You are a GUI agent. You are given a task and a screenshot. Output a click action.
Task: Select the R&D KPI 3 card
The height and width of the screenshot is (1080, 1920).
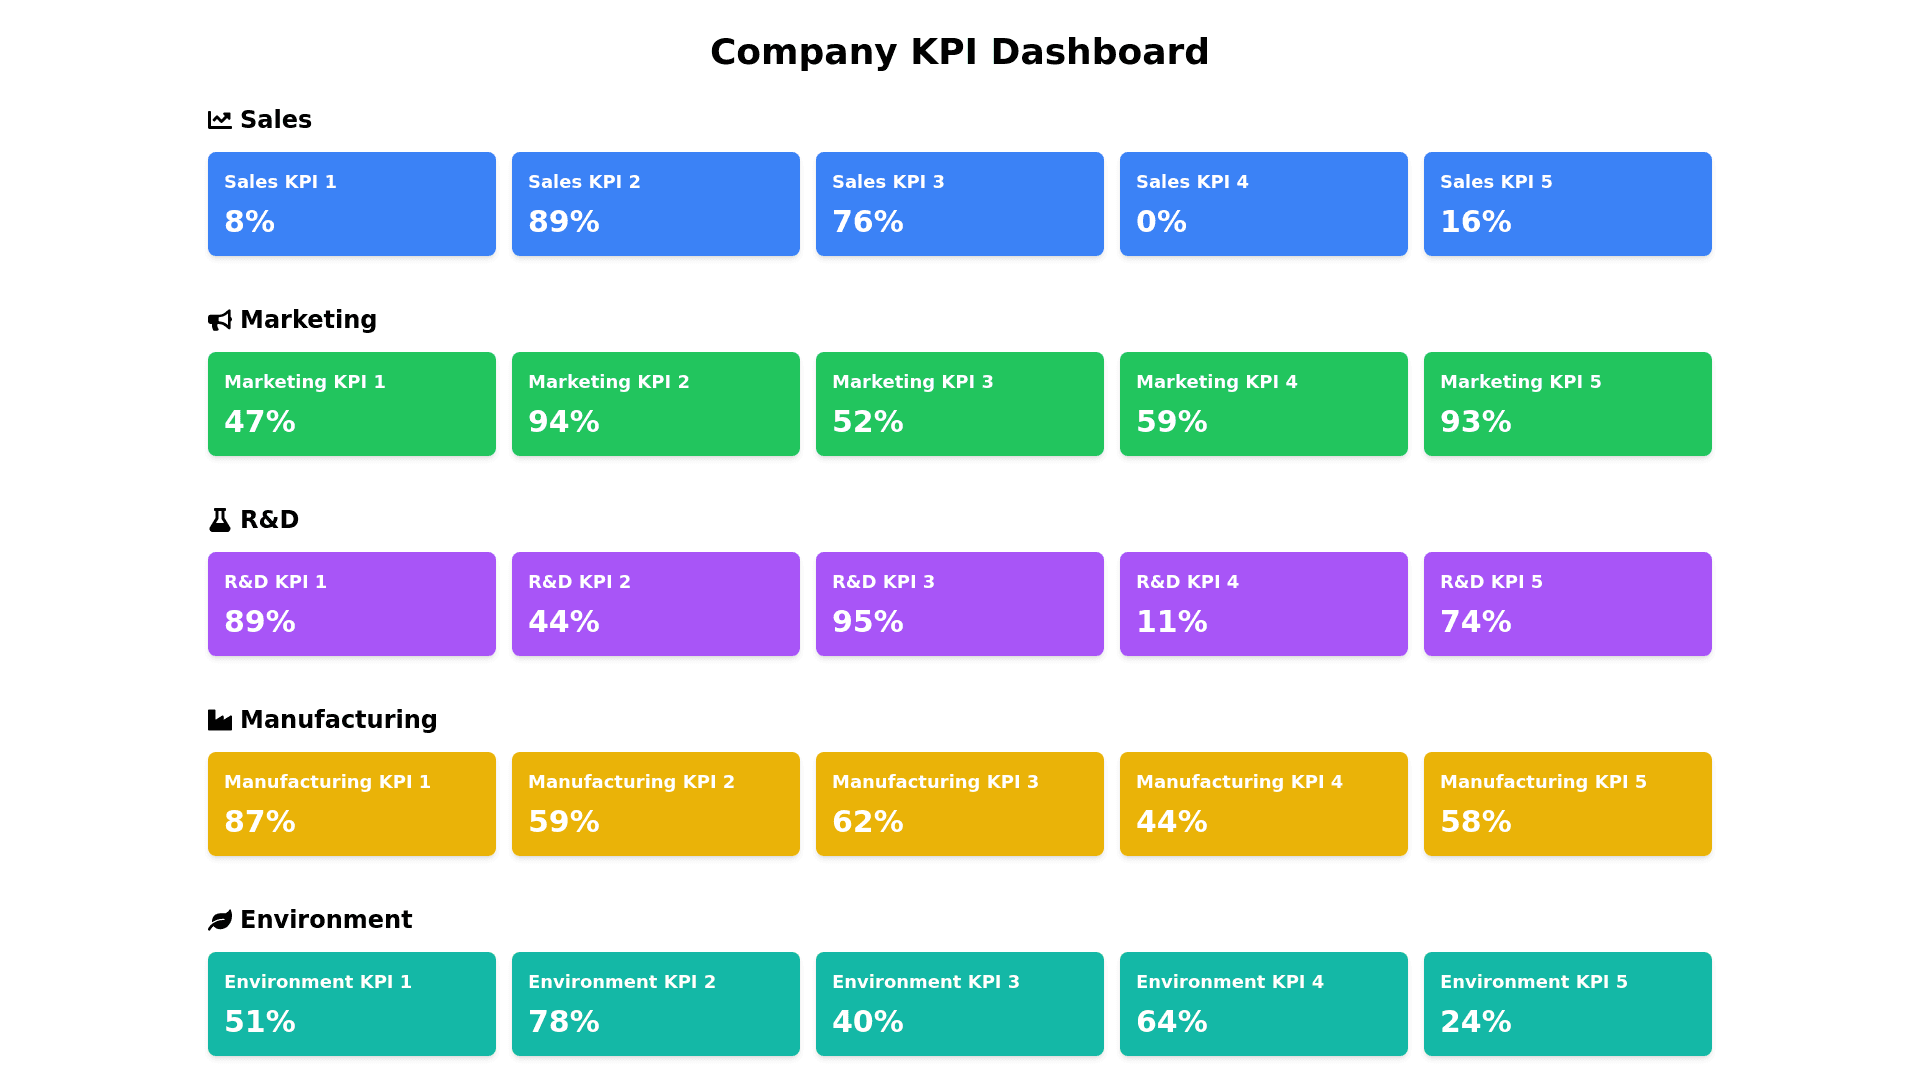point(959,604)
